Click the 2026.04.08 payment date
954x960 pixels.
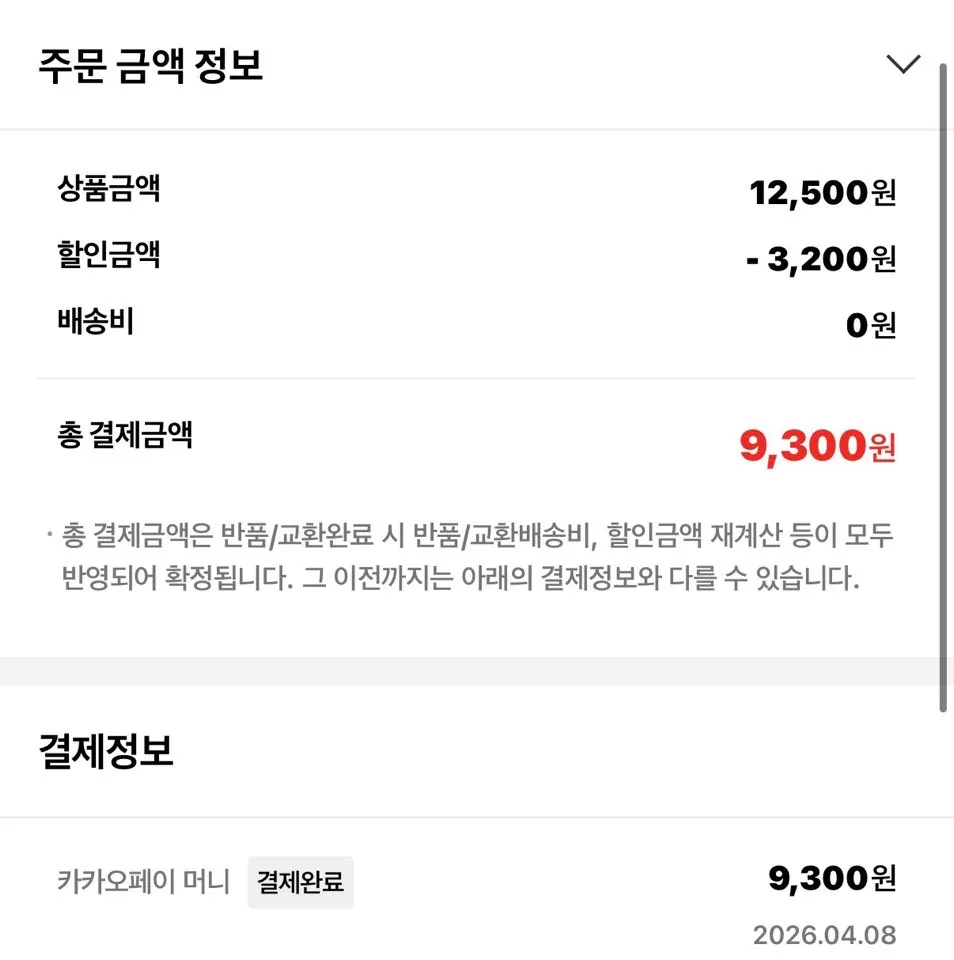[x=824, y=935]
